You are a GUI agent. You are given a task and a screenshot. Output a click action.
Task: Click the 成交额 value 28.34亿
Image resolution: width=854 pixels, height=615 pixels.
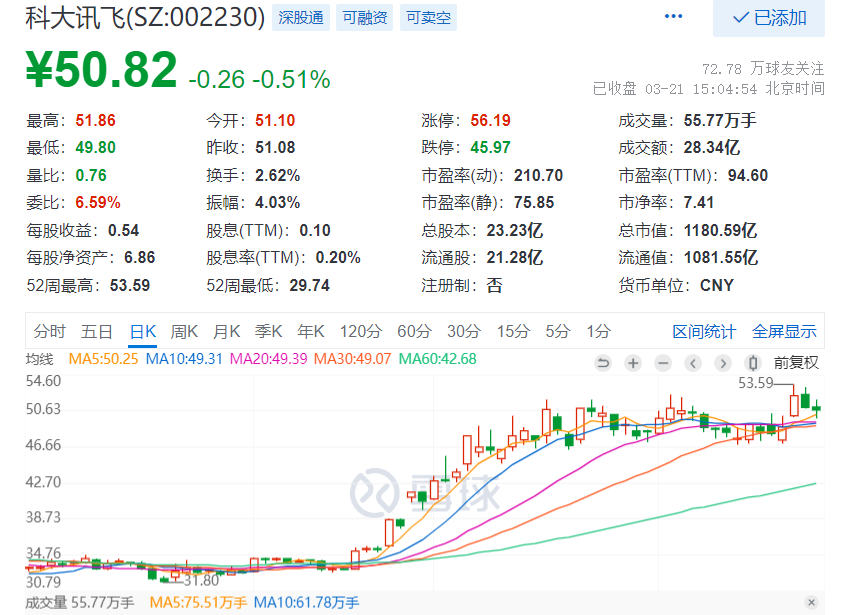[712, 148]
